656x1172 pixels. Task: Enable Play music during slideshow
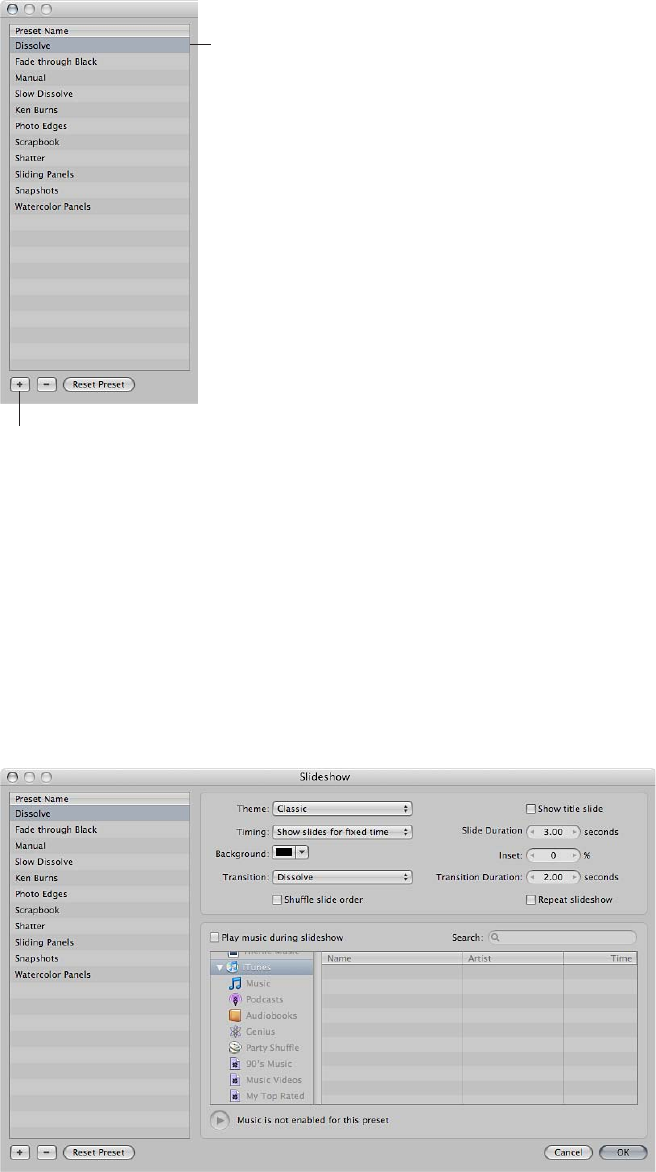[x=215, y=937]
